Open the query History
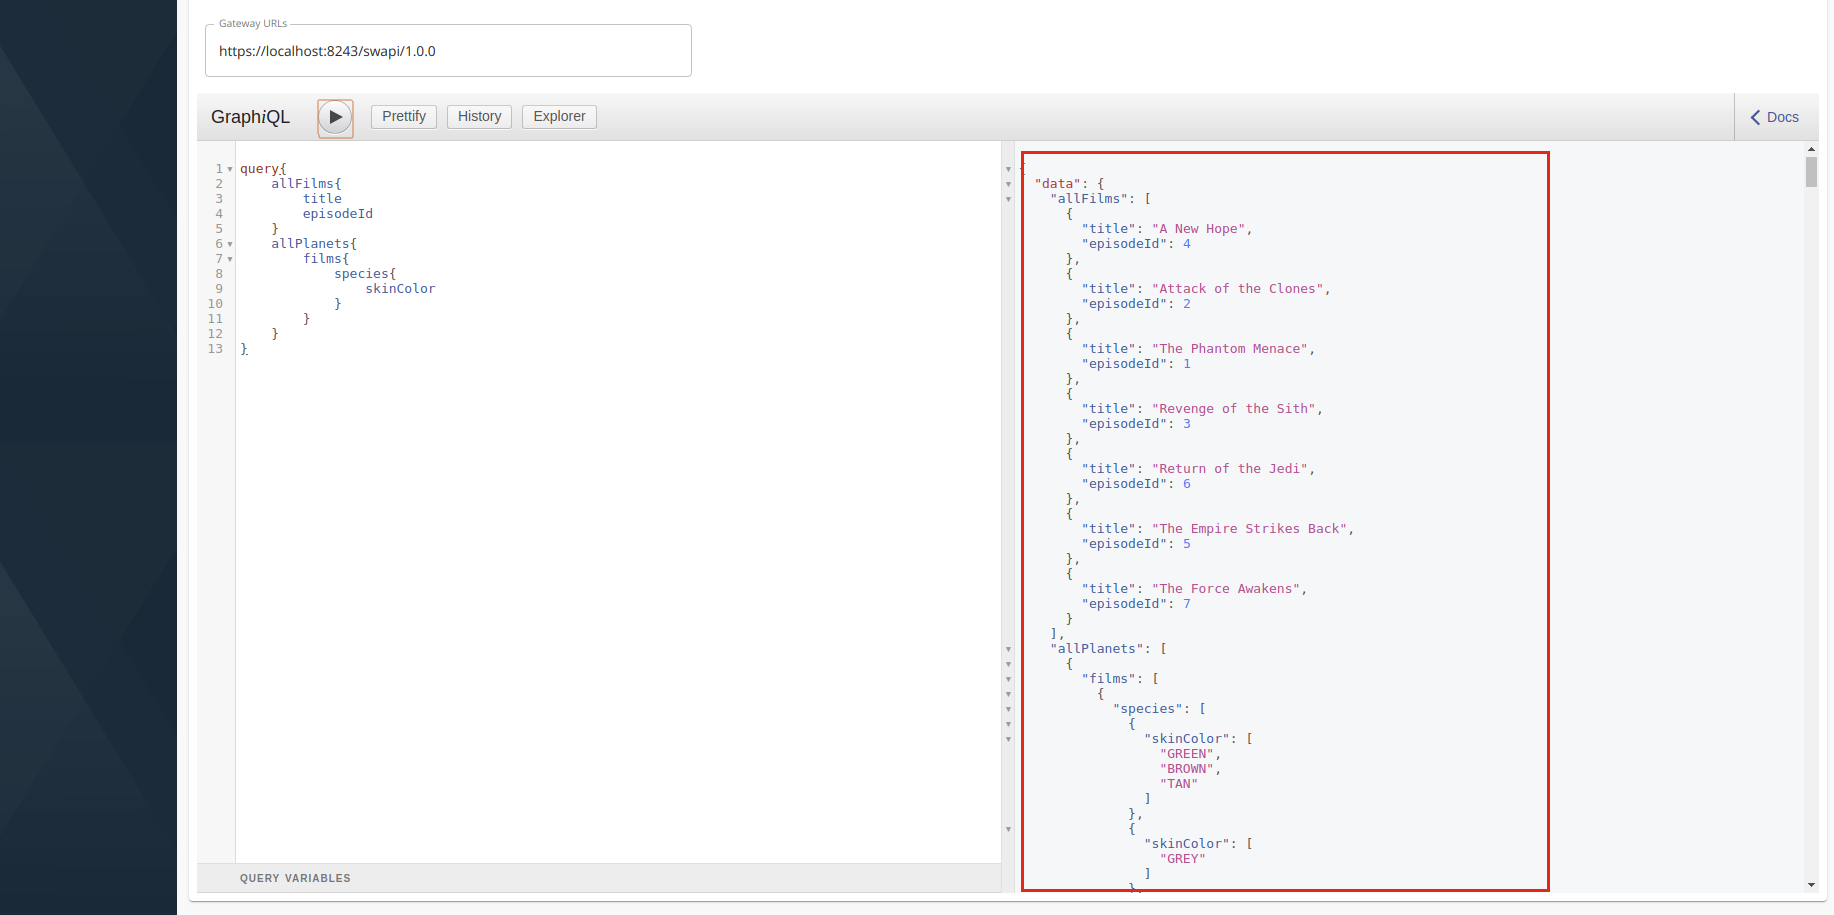 (479, 116)
